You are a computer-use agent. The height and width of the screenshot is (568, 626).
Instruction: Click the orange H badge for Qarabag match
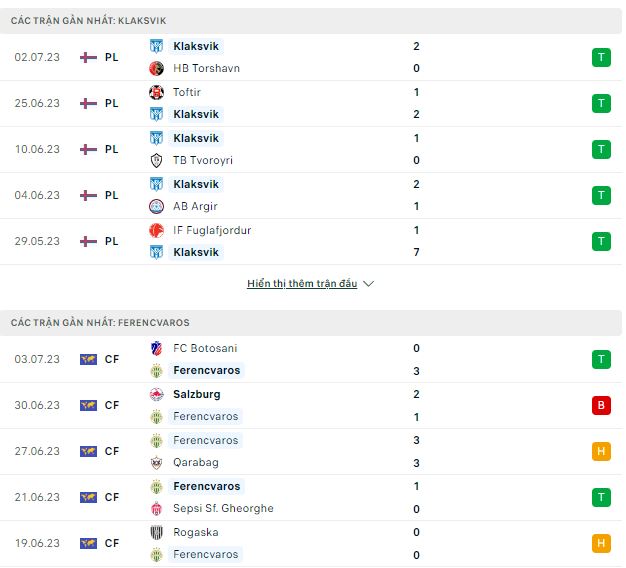pos(601,451)
